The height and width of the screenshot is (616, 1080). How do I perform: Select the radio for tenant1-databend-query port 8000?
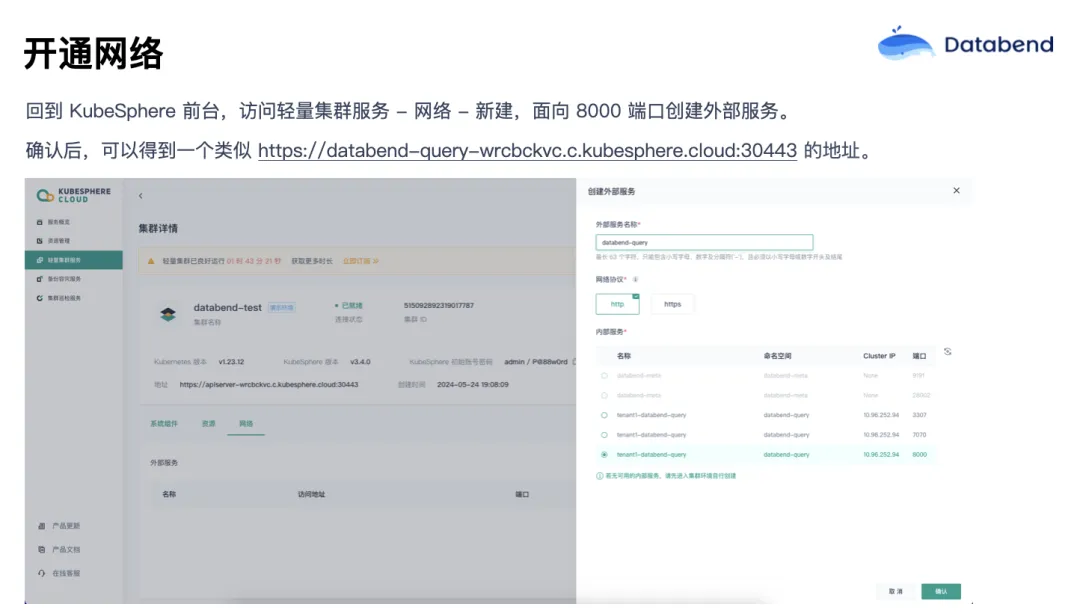pos(604,455)
